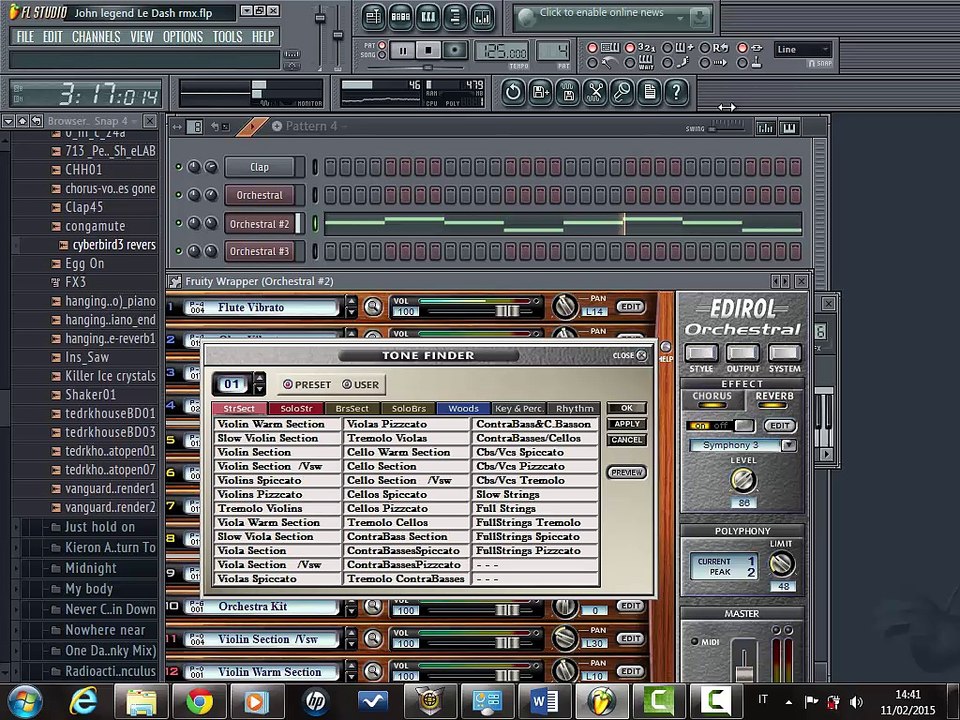Show the Browser view toolbar button

[455, 17]
